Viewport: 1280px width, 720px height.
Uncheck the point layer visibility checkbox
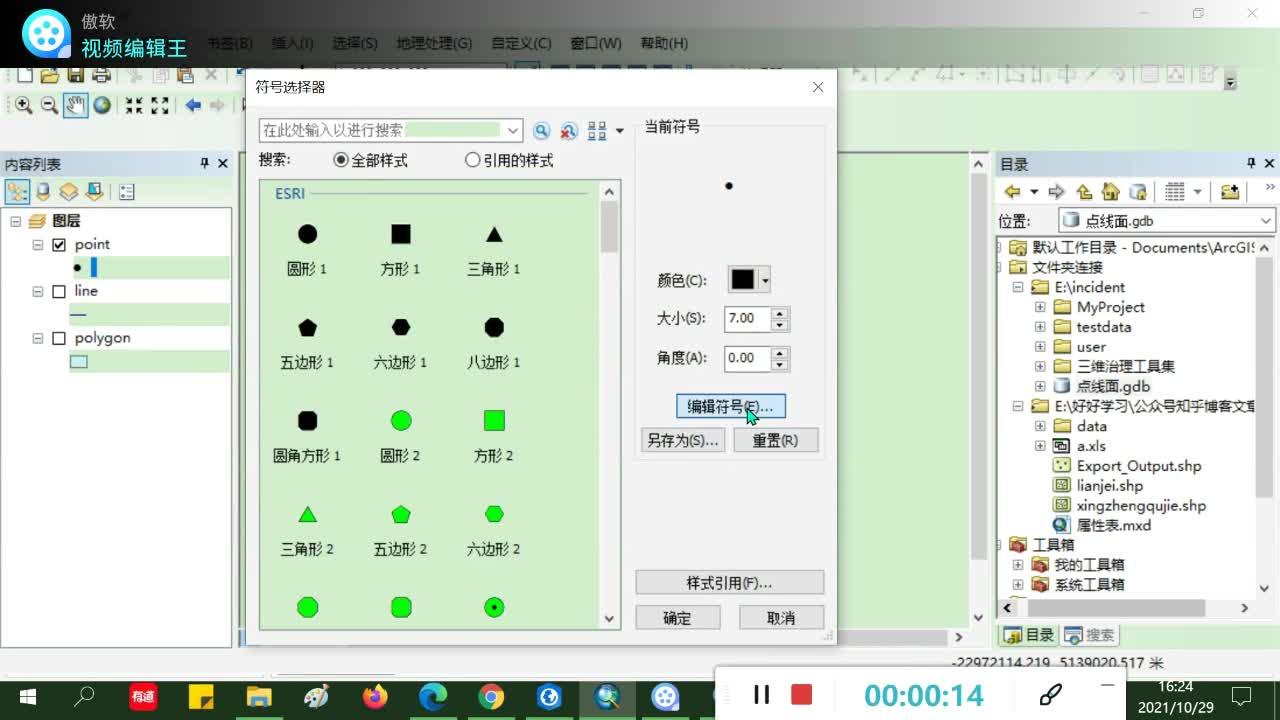click(x=60, y=244)
